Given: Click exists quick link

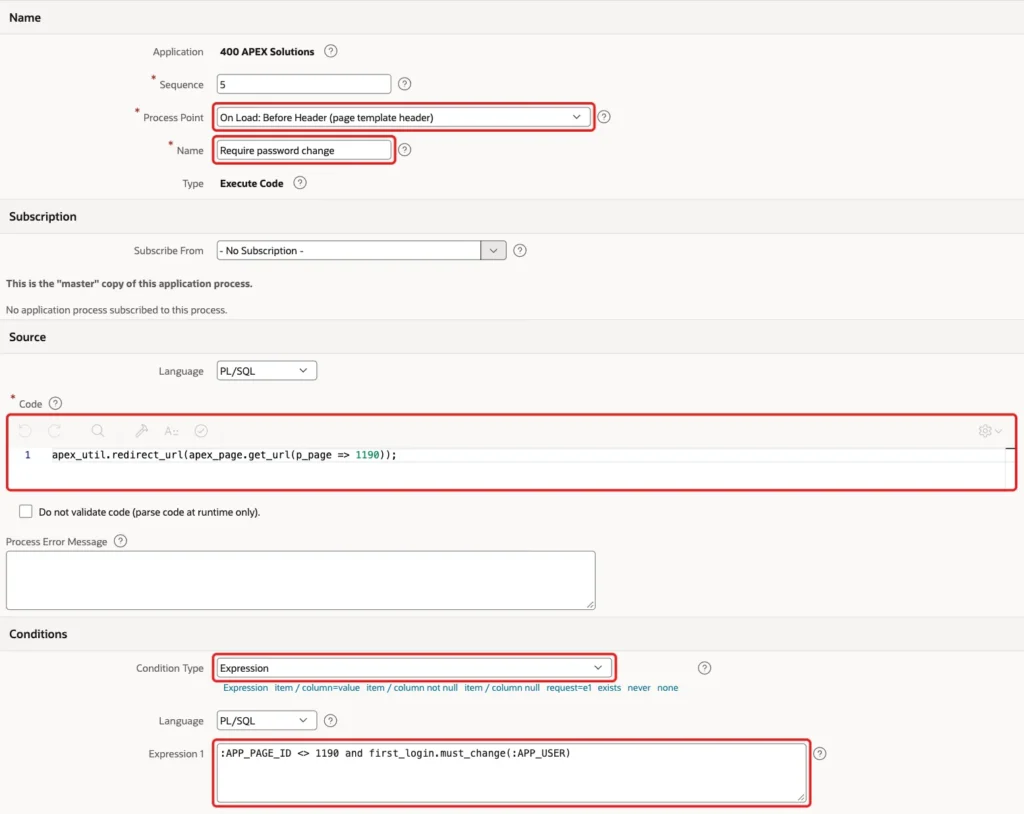Looking at the screenshot, I should (609, 688).
